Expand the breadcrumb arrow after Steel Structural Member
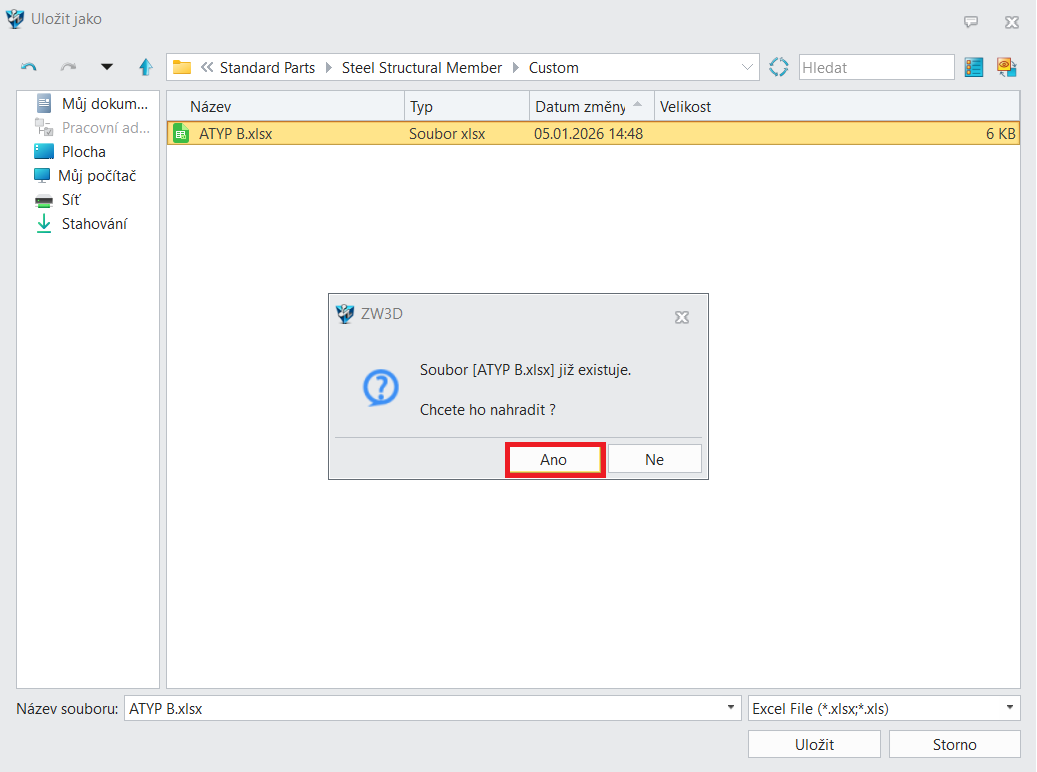The width and height of the screenshot is (1037, 772). pos(516,67)
